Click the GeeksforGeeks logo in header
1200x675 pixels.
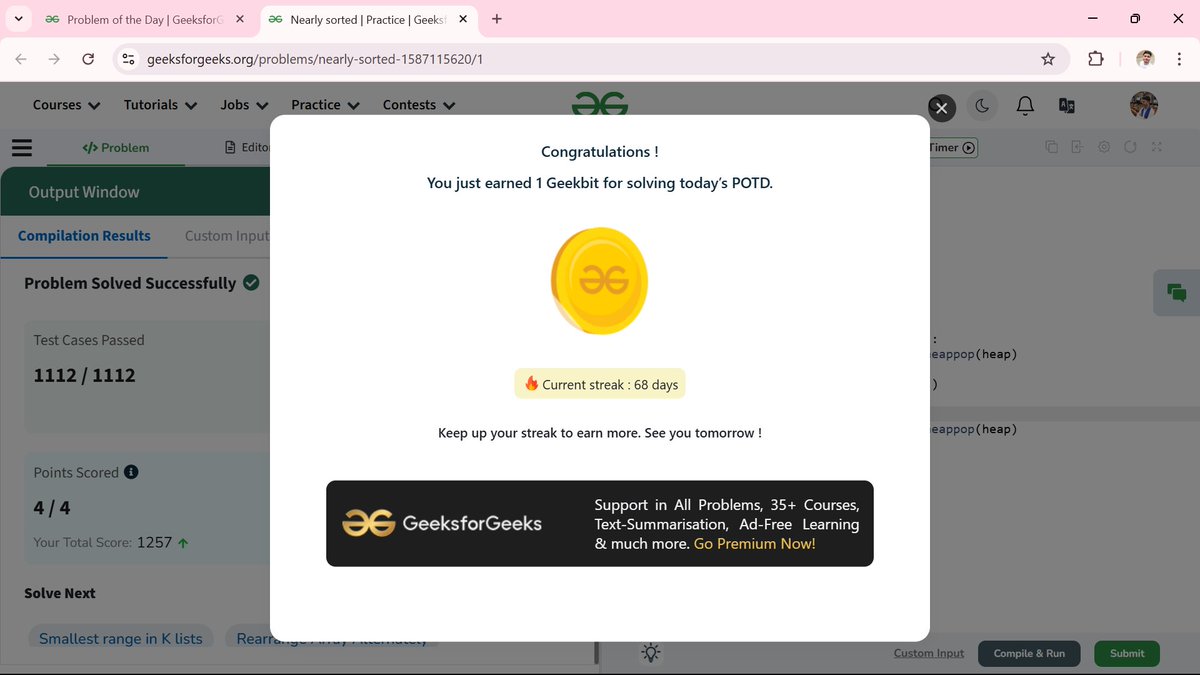point(600,103)
